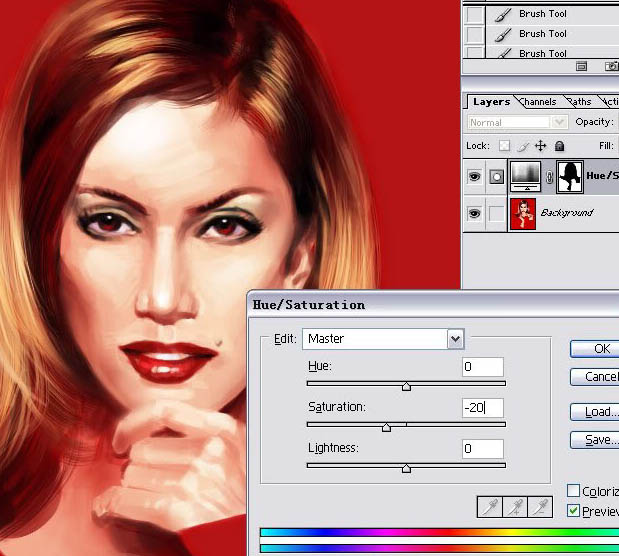Click the Hue slider handle
The height and width of the screenshot is (556, 619).
(x=406, y=386)
